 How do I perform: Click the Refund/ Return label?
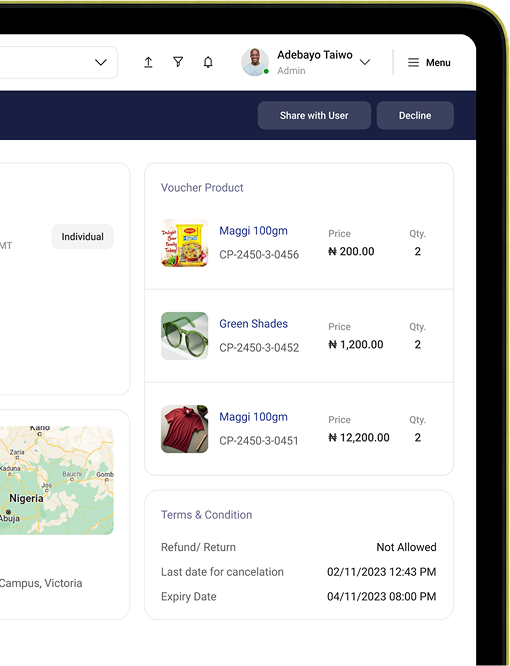pos(198,547)
